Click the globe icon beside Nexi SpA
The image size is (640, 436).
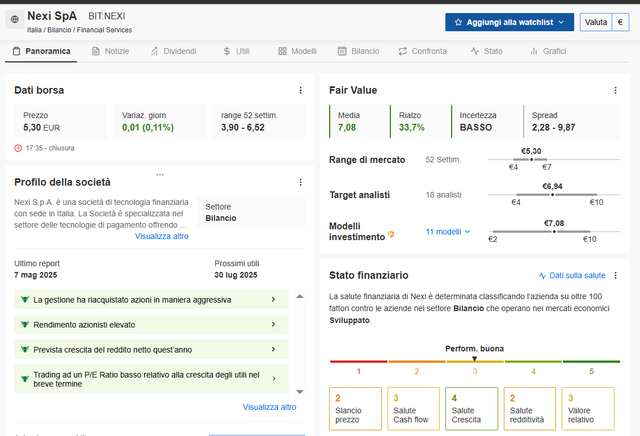pyautogui.click(x=15, y=19)
